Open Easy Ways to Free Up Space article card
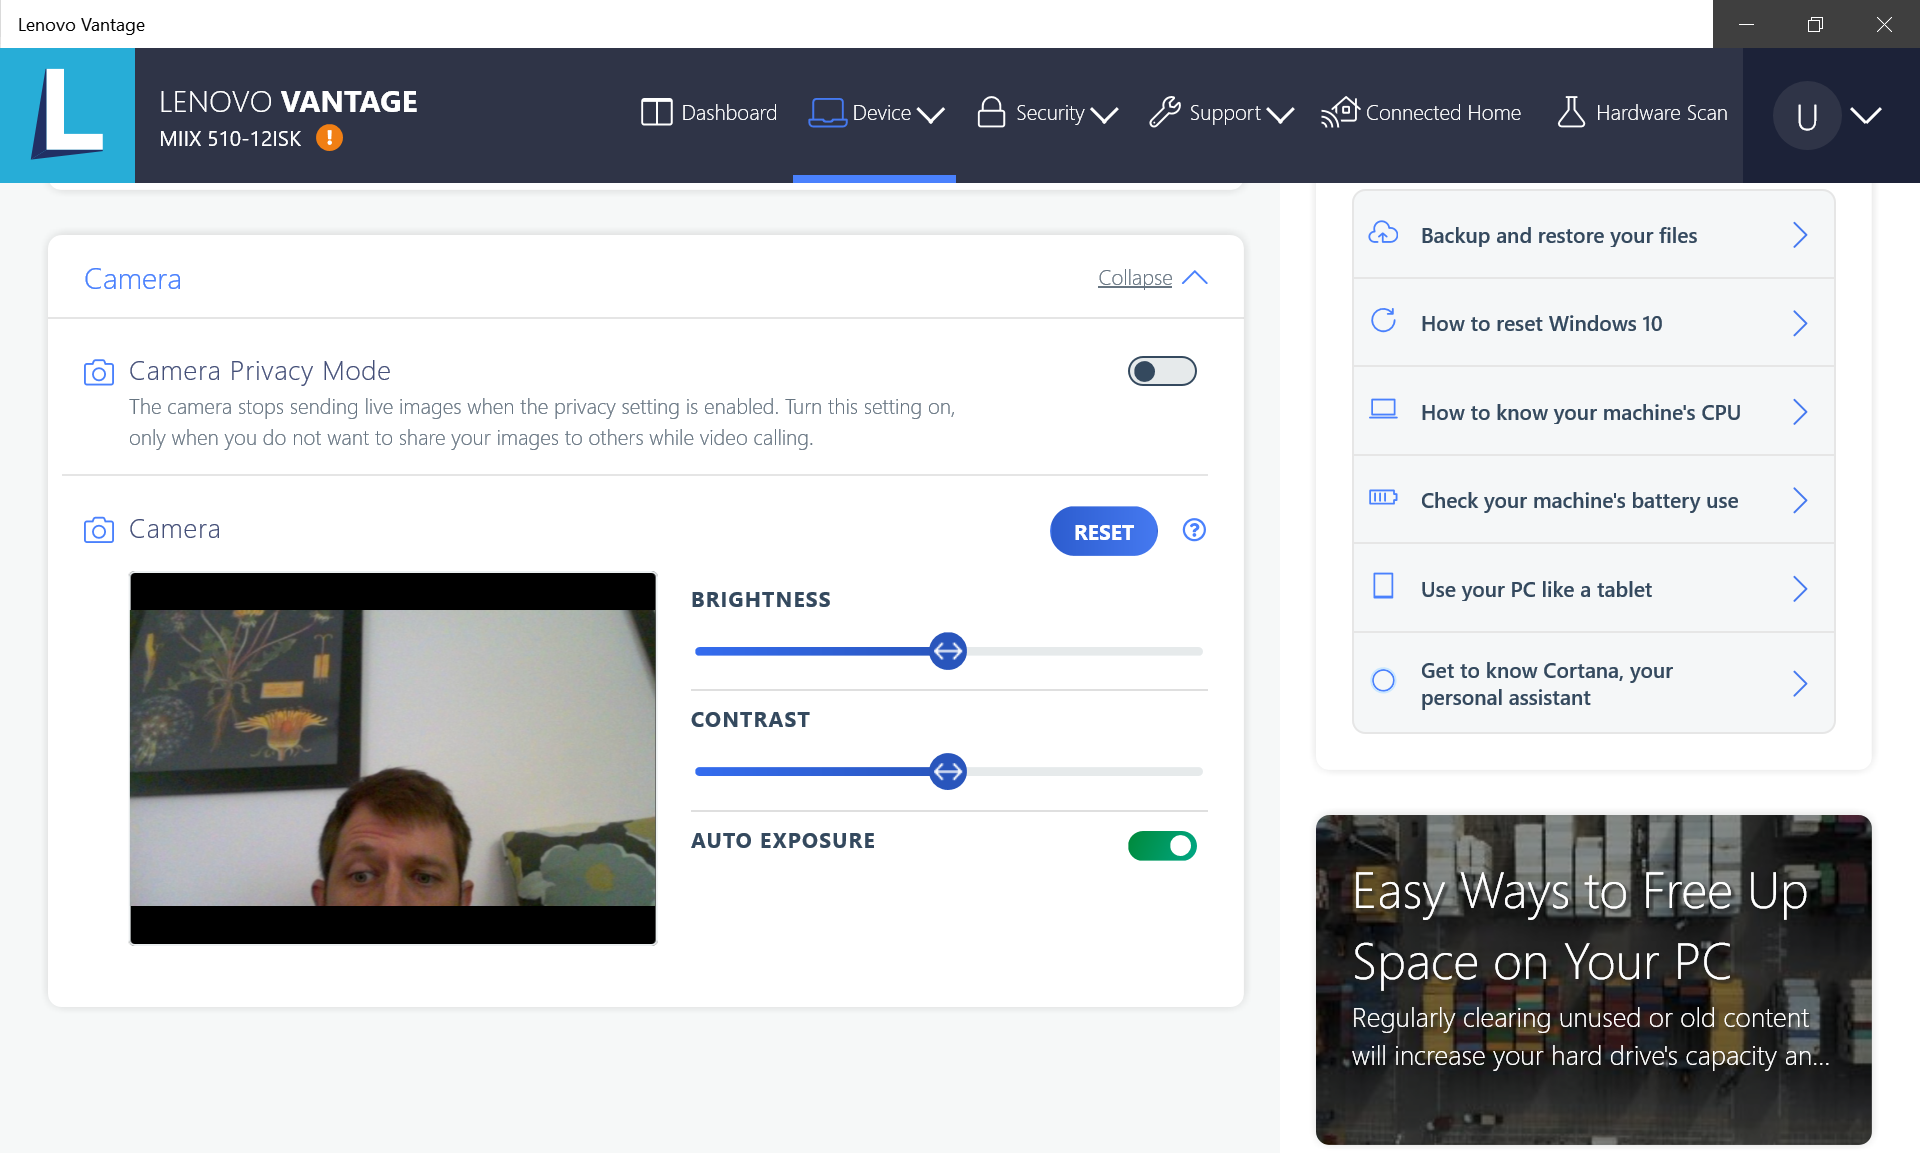The image size is (1920, 1153). point(1593,979)
